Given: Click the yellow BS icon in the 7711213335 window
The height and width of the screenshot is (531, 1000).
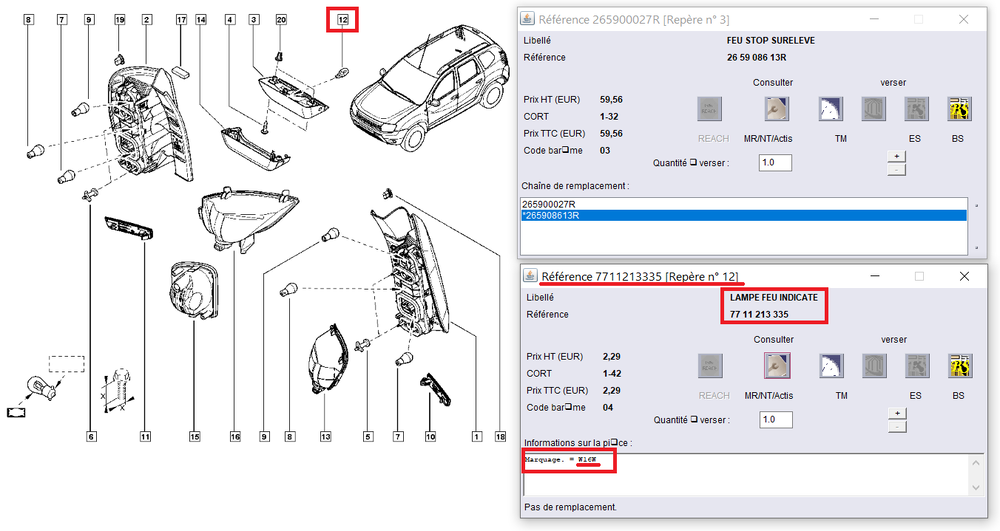Looking at the screenshot, I should pyautogui.click(x=960, y=365).
